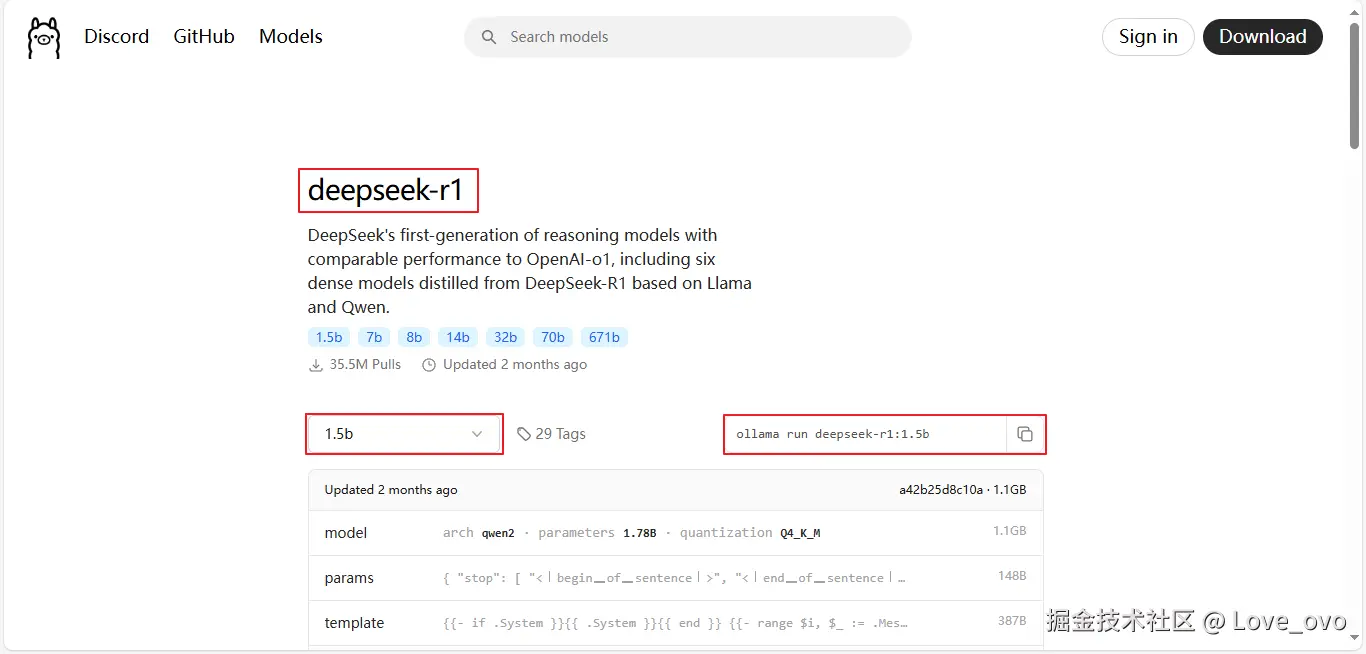1366x654 pixels.
Task: Go to the GitHub page
Action: tap(204, 37)
